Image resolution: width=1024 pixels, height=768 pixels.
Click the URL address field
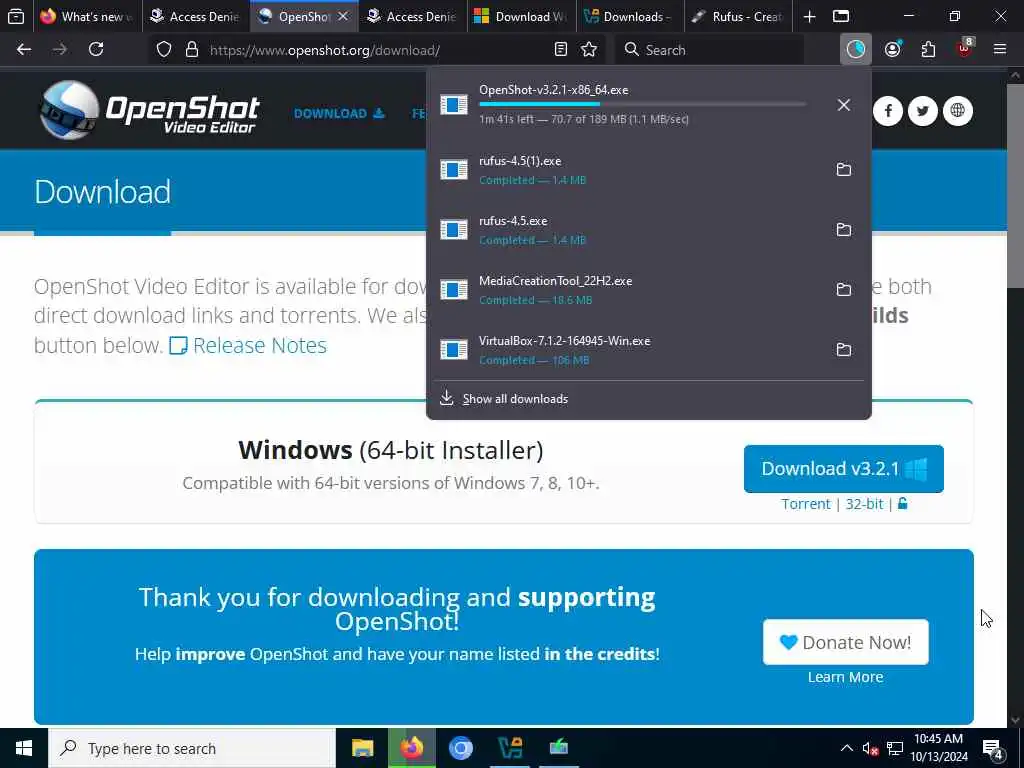click(379, 50)
